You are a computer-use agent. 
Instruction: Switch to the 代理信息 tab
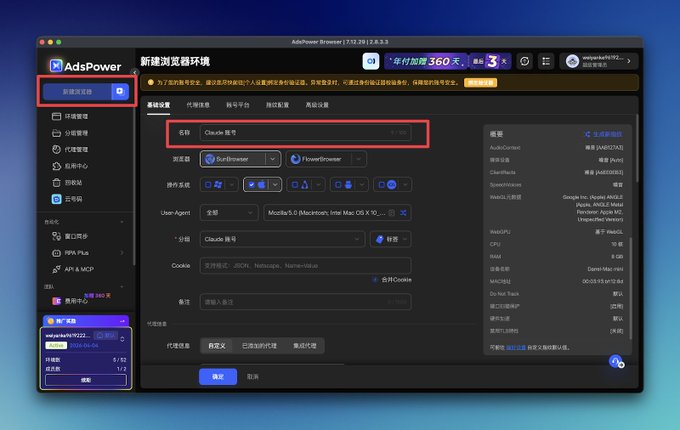(x=198, y=105)
